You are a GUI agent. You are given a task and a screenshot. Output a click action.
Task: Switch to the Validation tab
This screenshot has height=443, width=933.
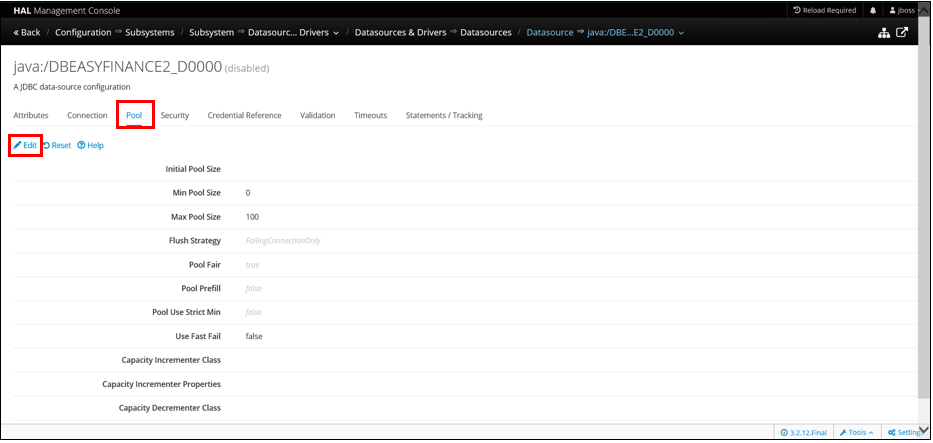[318, 115]
